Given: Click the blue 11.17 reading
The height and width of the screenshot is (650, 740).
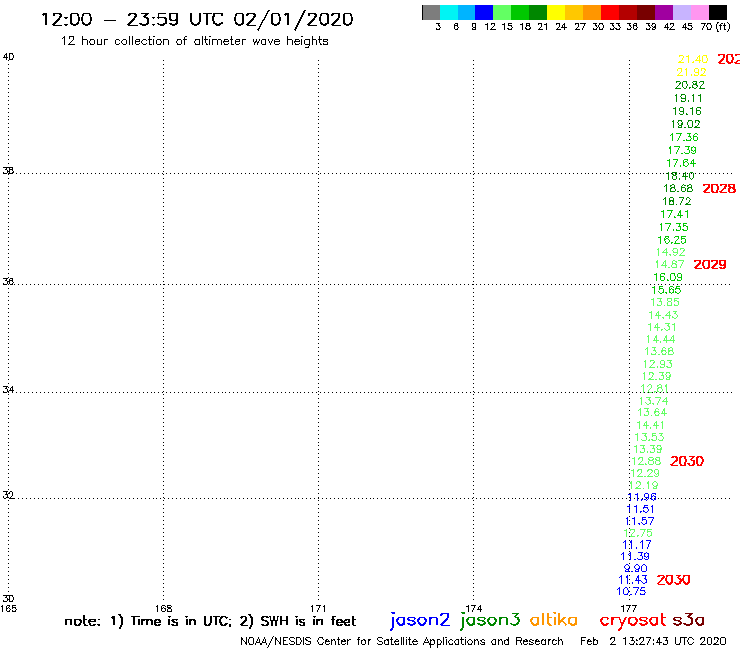Looking at the screenshot, I should click(x=636, y=545).
